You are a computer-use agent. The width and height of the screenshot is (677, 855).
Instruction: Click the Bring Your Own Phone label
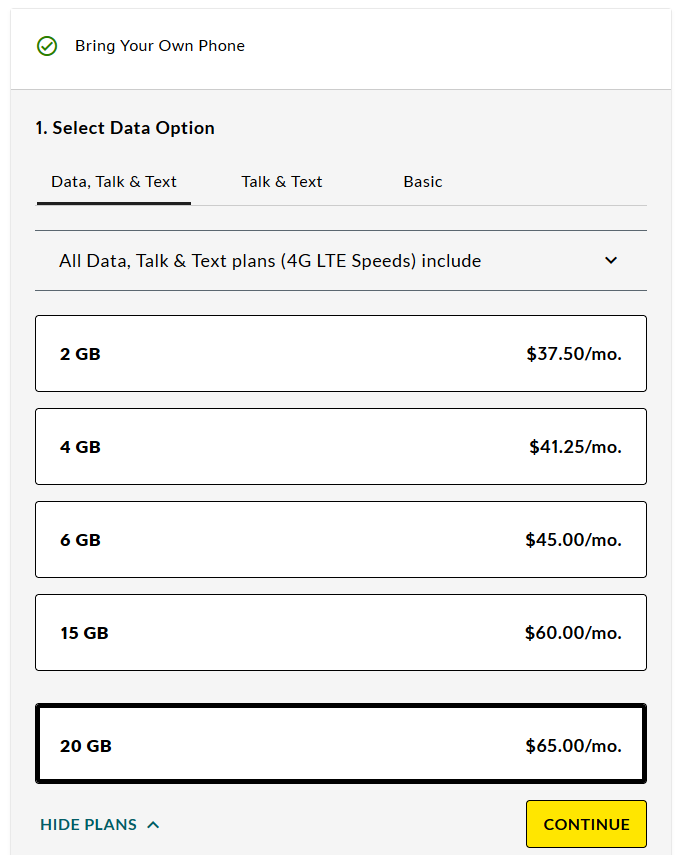click(160, 46)
